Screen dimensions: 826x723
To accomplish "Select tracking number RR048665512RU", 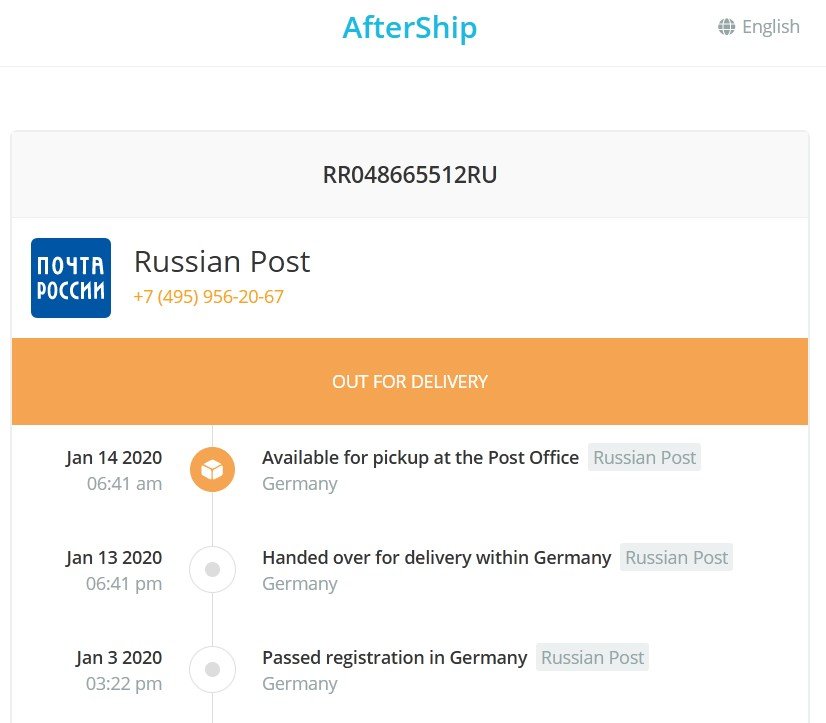I will [410, 175].
